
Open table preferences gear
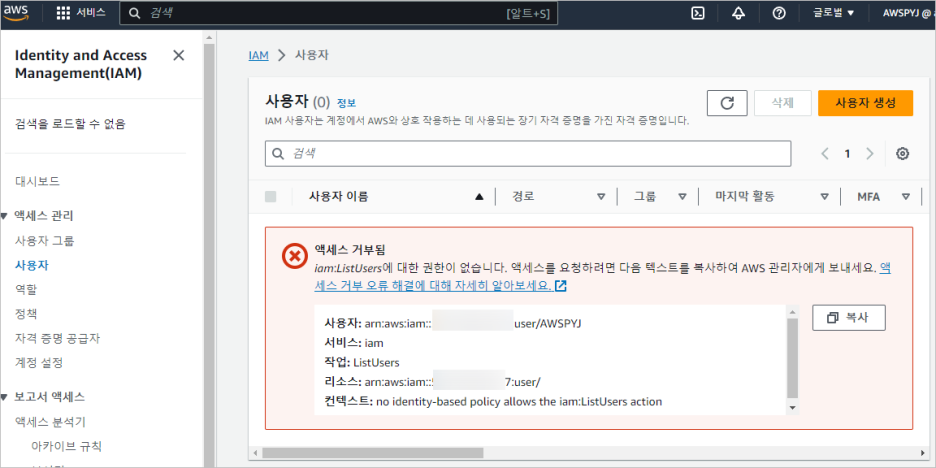[903, 154]
